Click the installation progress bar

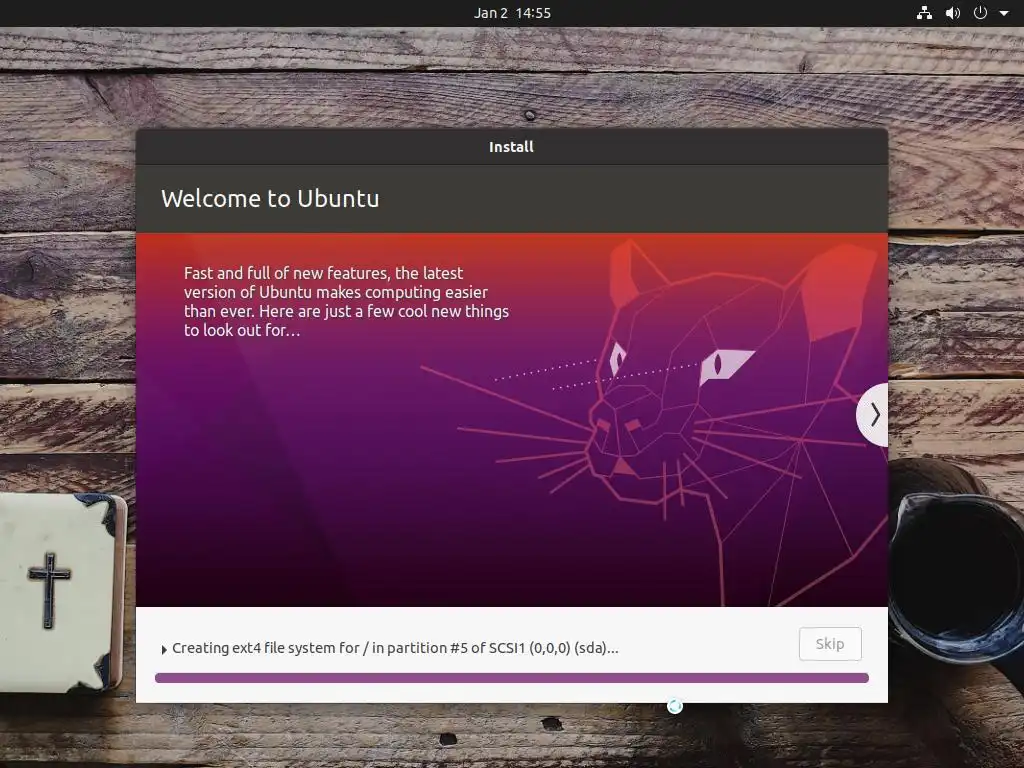512,678
